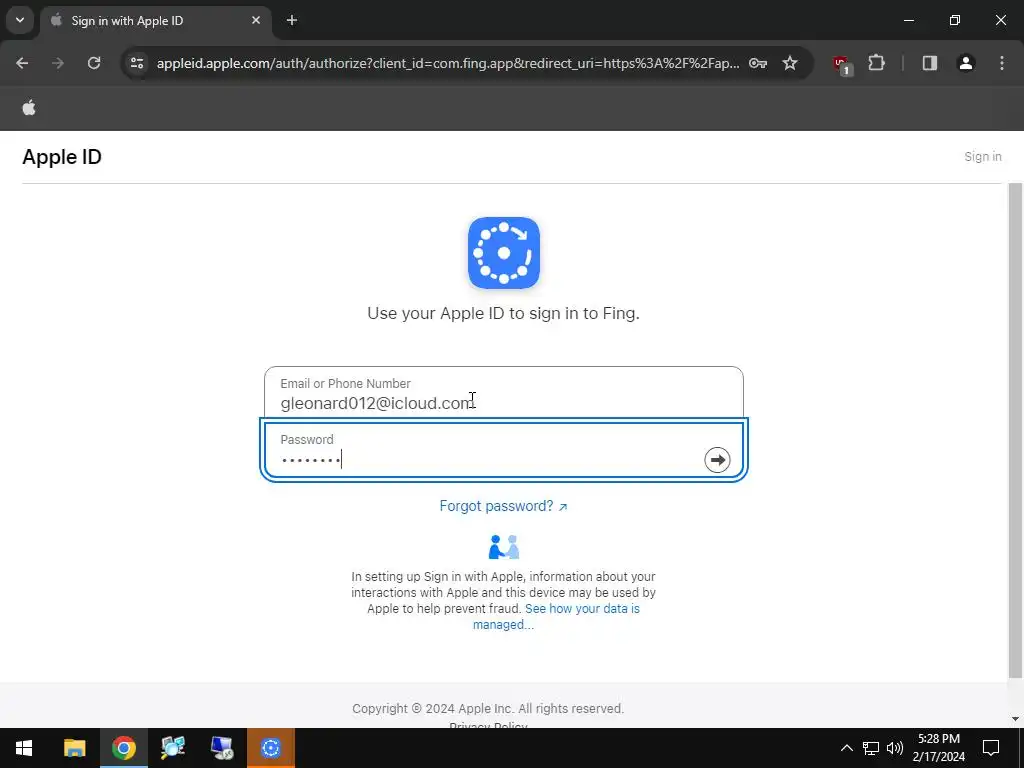Expand the tab search dropdown arrow
Image resolution: width=1024 pixels, height=768 pixels.
[20, 20]
